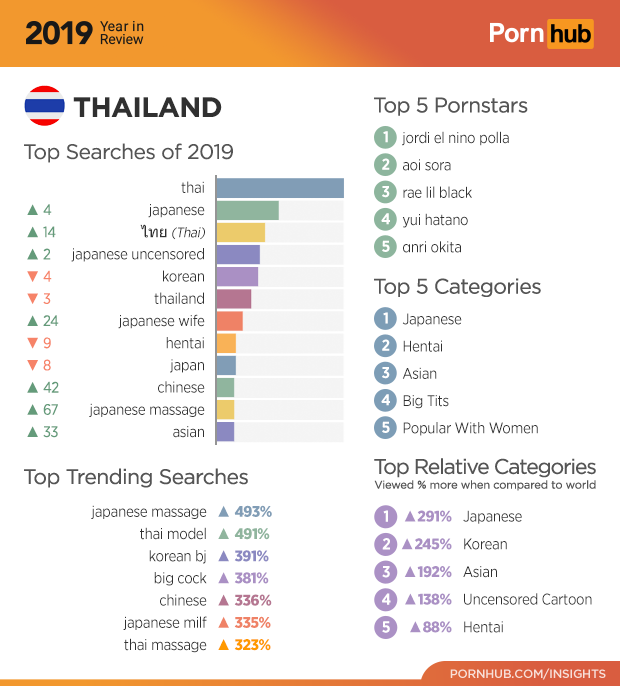Click the Pornhub logo in the header
Viewport: 620px width, 686px height.
(x=540, y=34)
